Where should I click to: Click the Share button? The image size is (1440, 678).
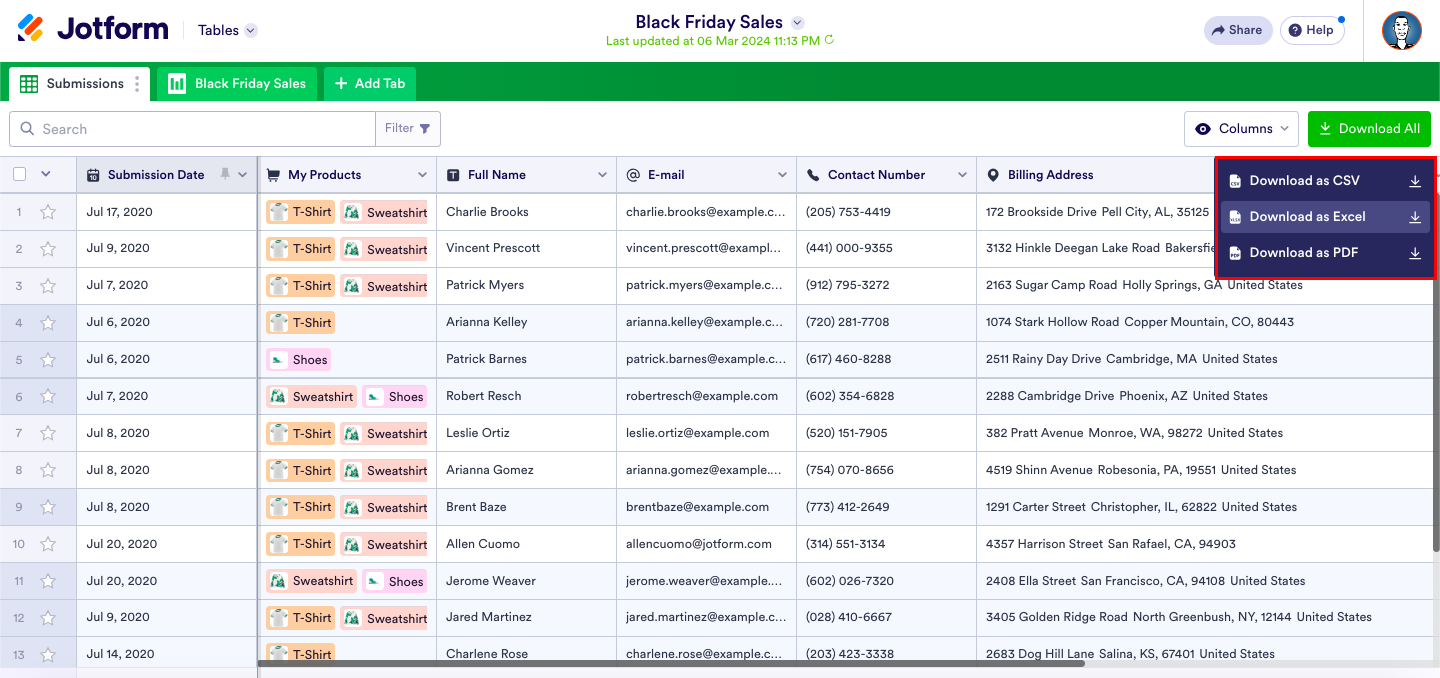pyautogui.click(x=1238, y=30)
